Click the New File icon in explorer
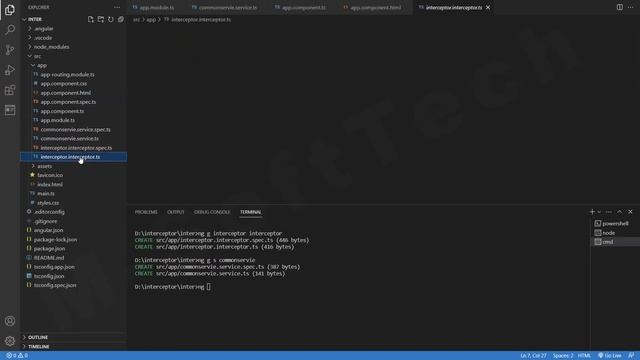This screenshot has width=640, height=360. point(91,19)
